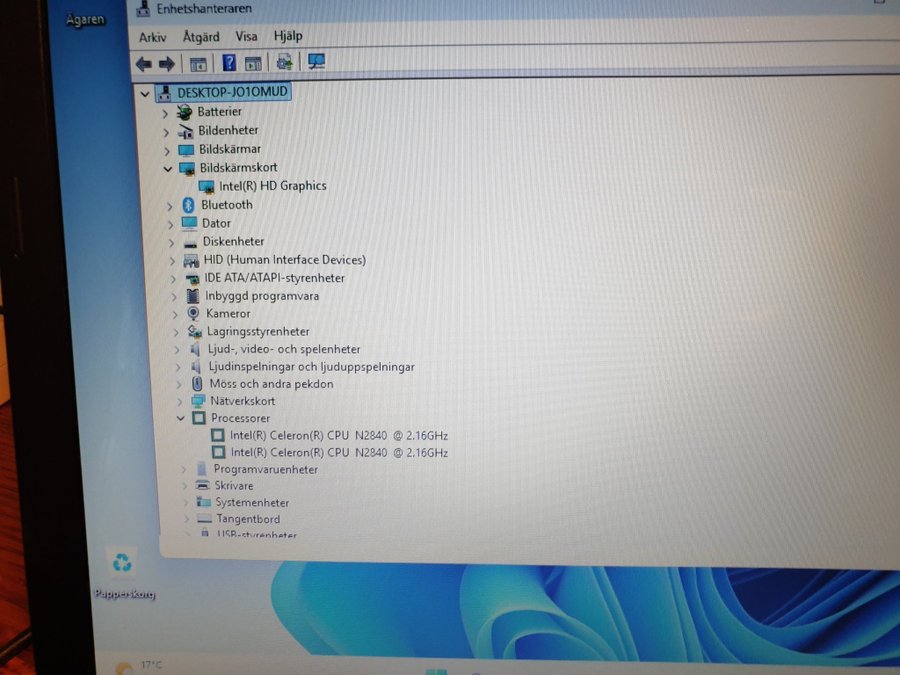
Task: Select the Lagringsstyrenheter label
Action: click(258, 331)
